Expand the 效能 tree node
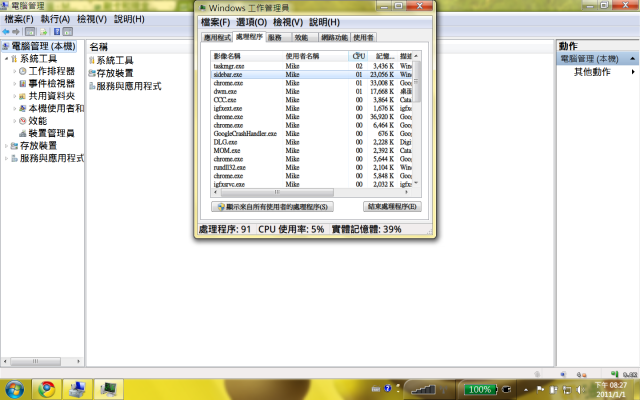Screen dimensions: 640x400 [15, 121]
